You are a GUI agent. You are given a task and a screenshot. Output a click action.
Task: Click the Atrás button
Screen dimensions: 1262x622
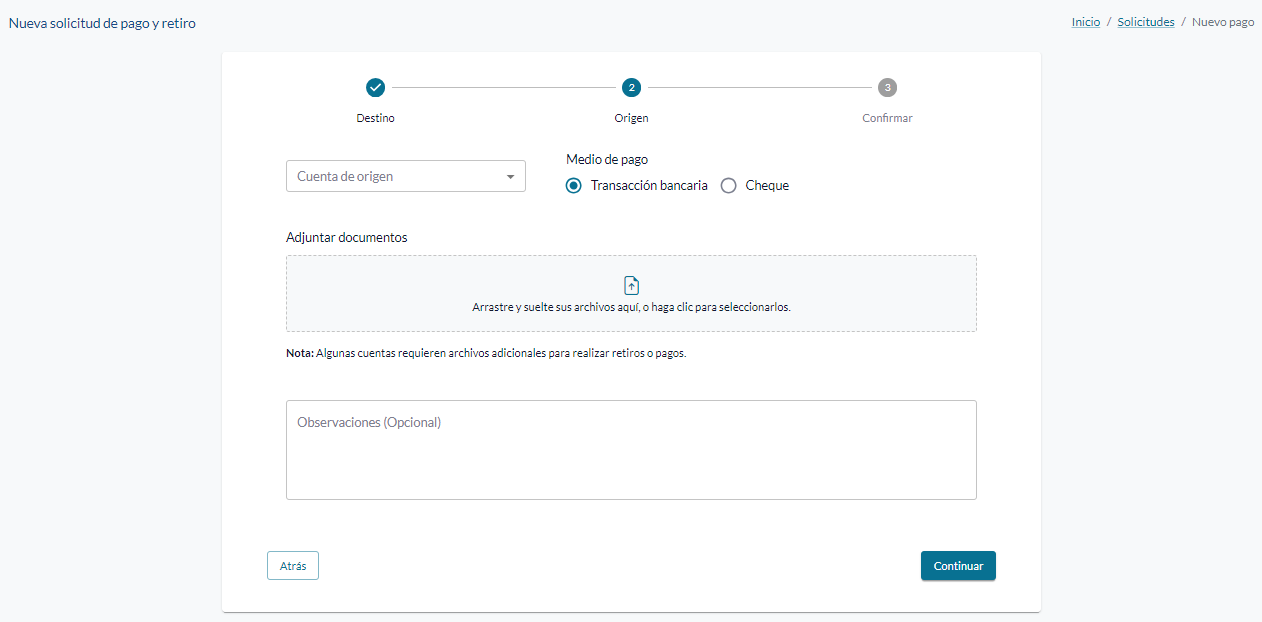click(x=293, y=566)
